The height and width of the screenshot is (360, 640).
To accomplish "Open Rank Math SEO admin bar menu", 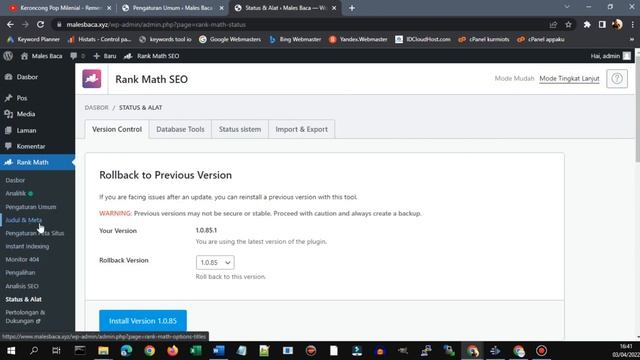I will click(151, 56).
